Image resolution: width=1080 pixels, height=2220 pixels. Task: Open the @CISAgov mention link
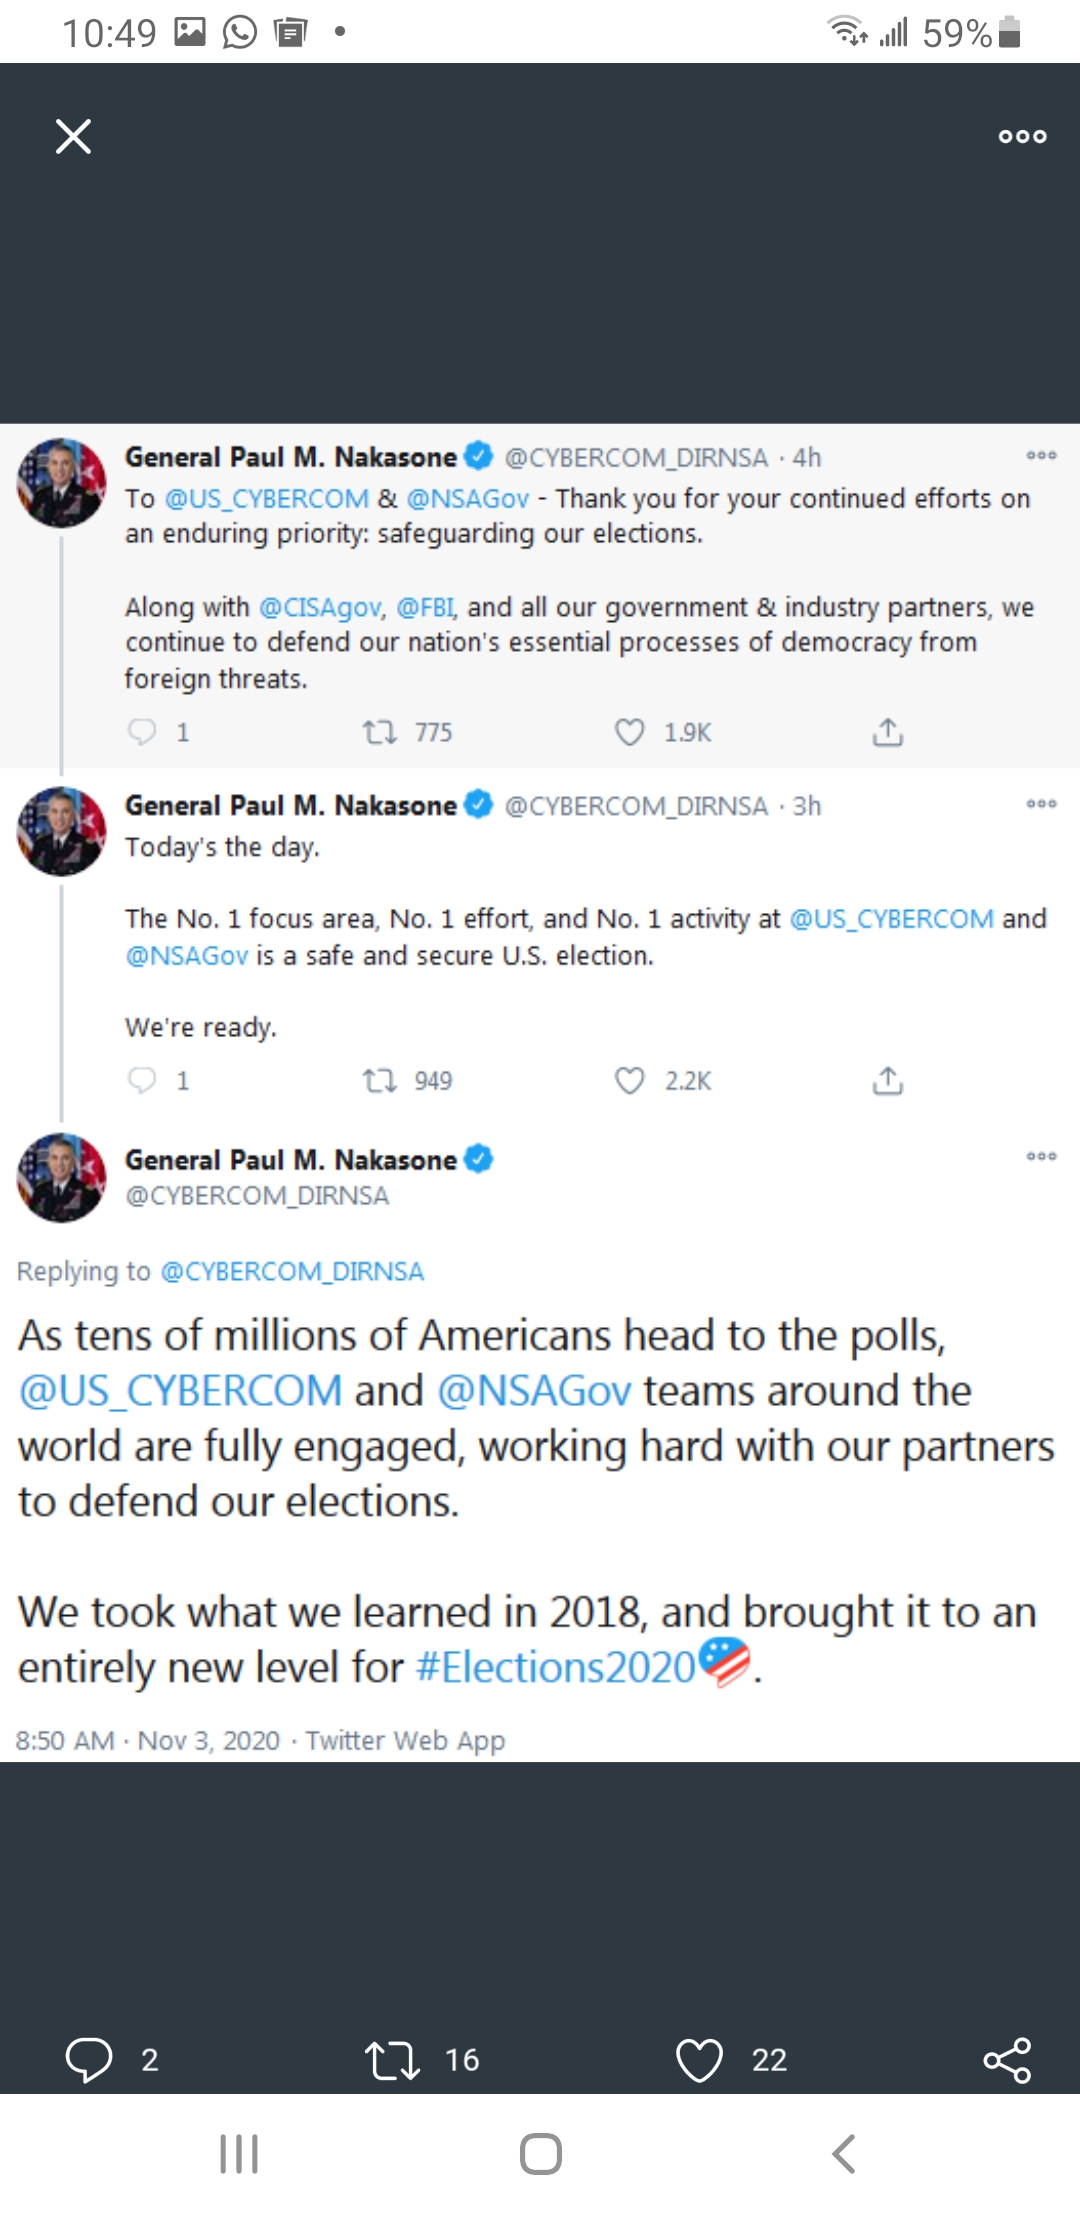(x=320, y=607)
